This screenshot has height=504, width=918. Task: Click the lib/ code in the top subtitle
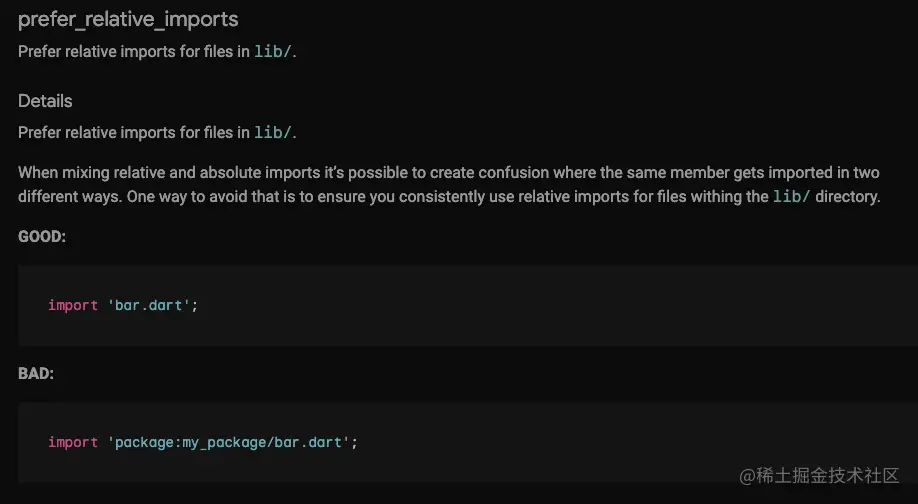(273, 52)
